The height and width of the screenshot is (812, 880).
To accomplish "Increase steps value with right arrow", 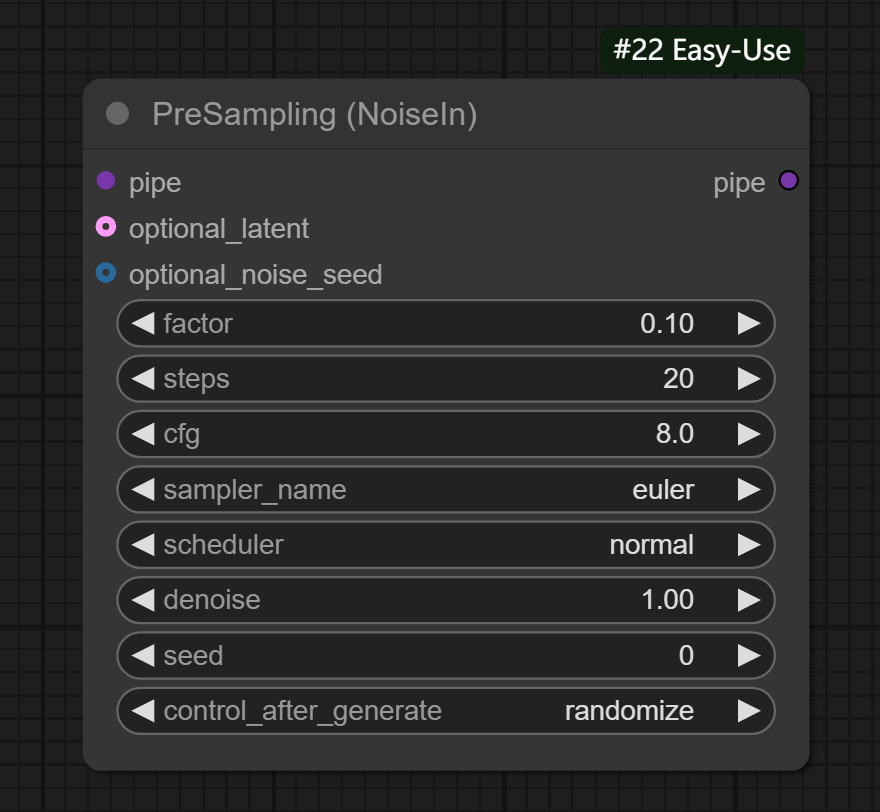I will (749, 379).
